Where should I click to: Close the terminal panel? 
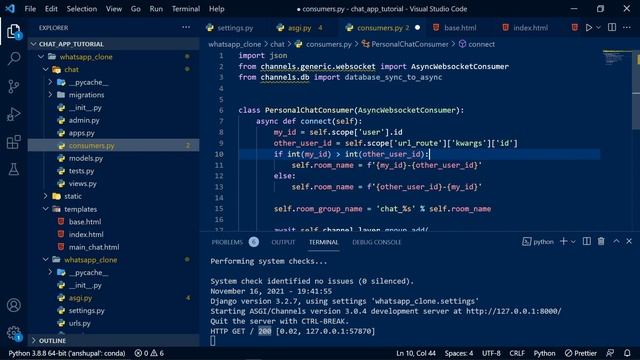click(x=629, y=241)
